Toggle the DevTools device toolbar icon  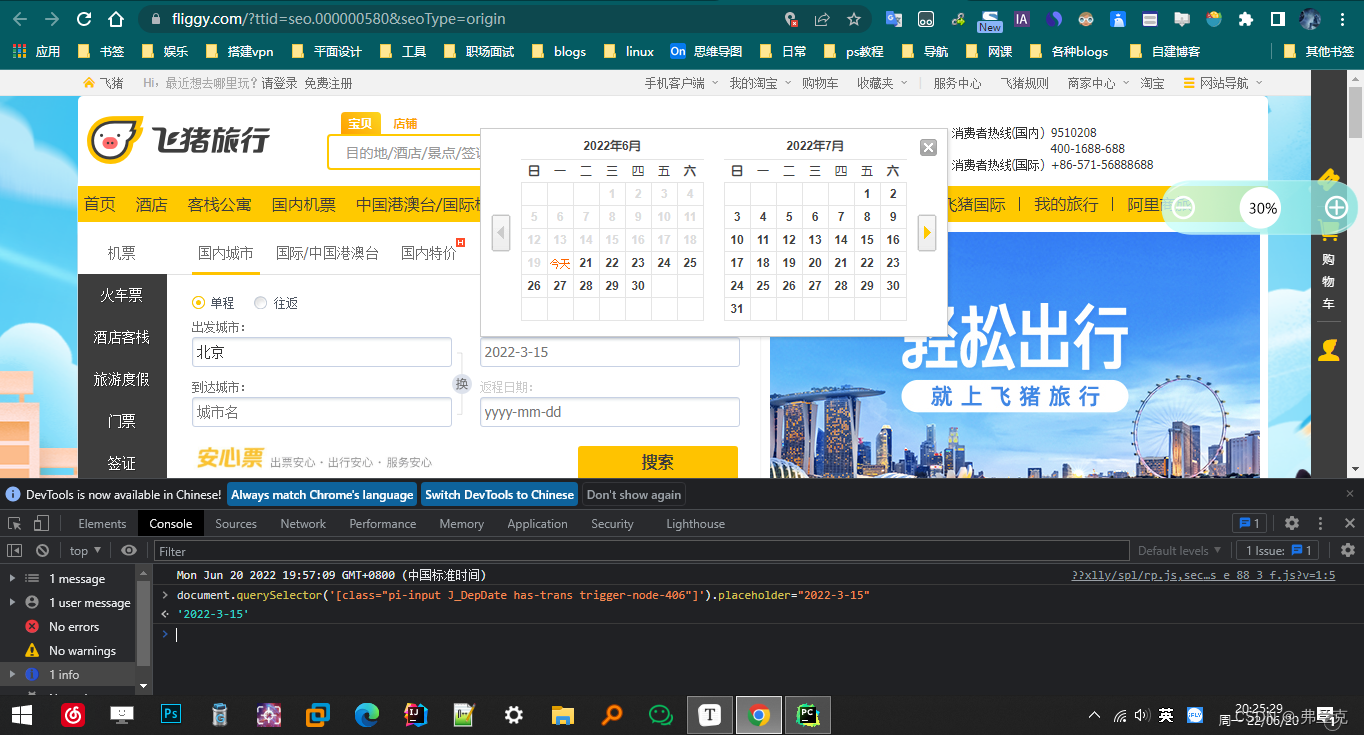click(41, 523)
